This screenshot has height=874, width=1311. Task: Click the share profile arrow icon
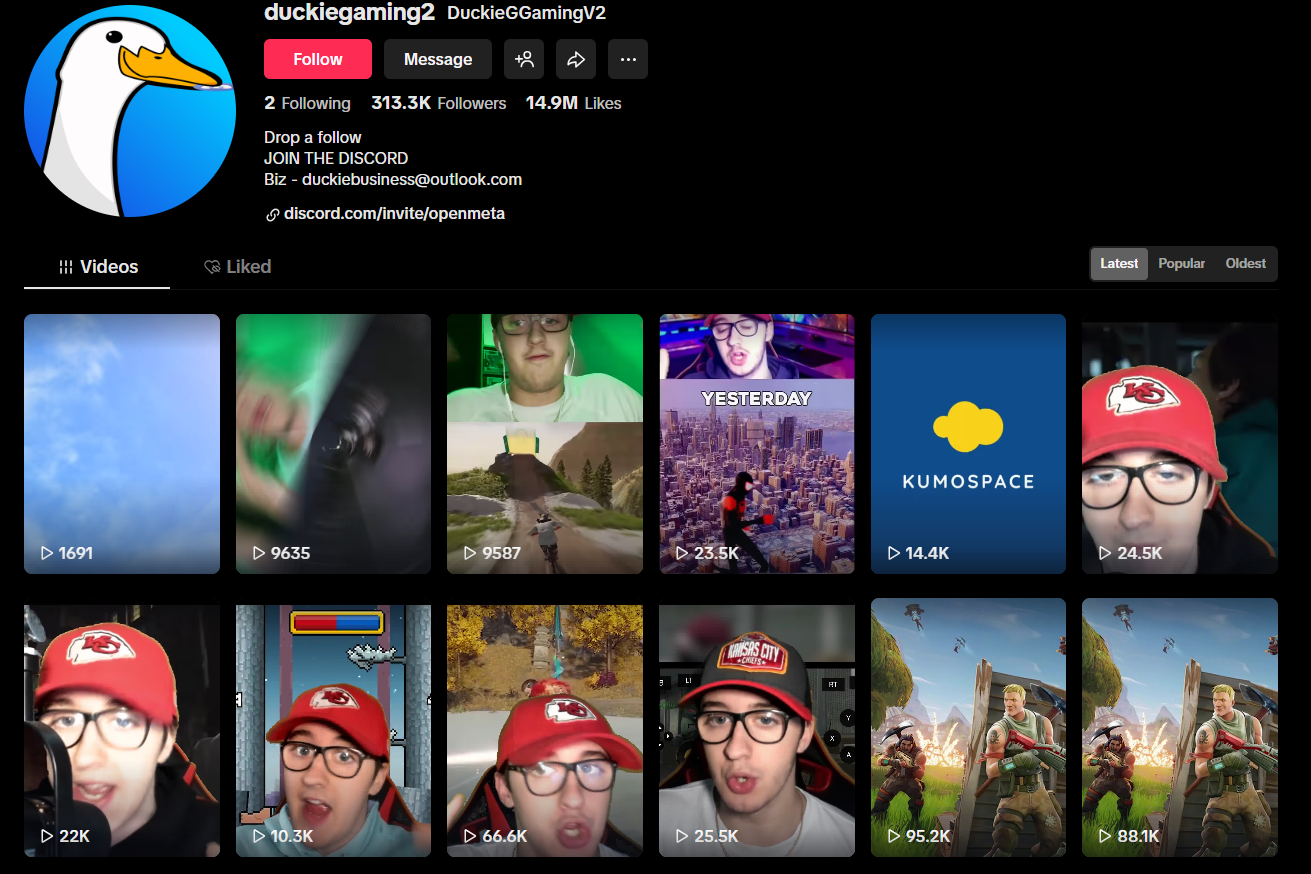tap(576, 59)
